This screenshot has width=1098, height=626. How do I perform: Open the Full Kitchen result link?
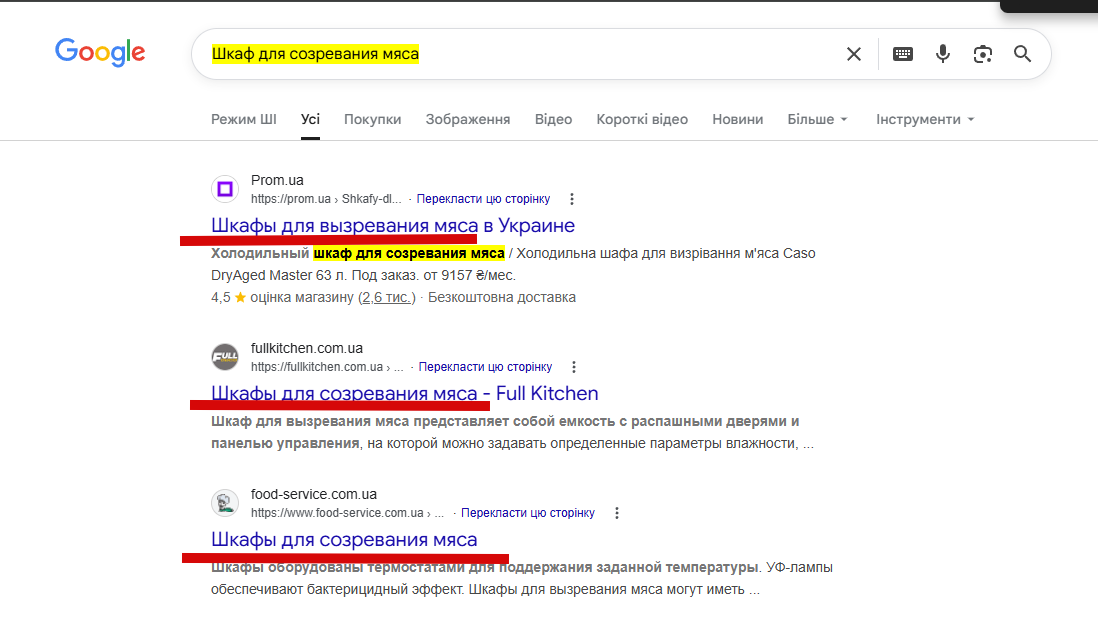click(x=405, y=394)
